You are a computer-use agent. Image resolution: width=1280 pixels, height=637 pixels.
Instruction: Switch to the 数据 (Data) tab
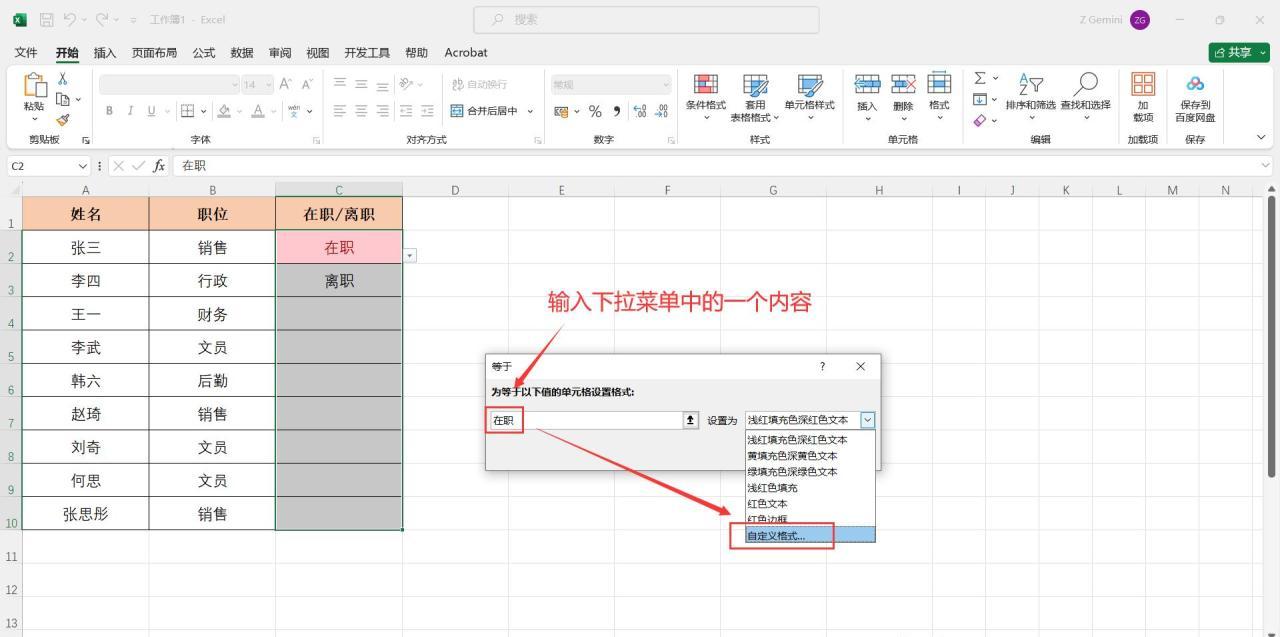pos(242,53)
